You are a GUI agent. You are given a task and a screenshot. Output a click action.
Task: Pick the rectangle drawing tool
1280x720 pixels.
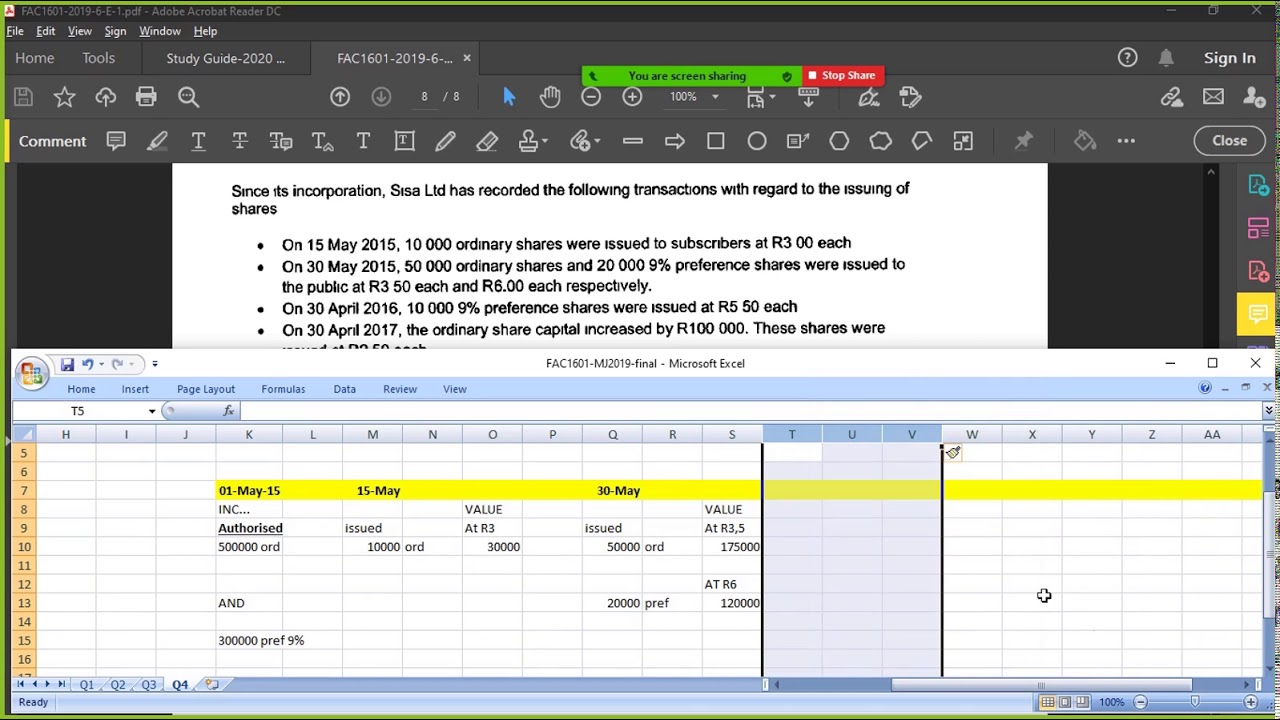tap(716, 141)
